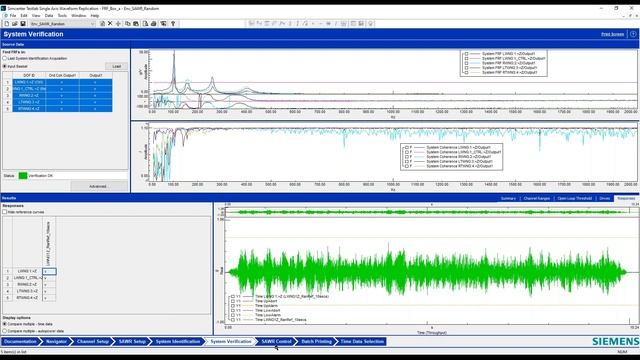
Task: Switch to the Responses tab
Action: point(626,198)
